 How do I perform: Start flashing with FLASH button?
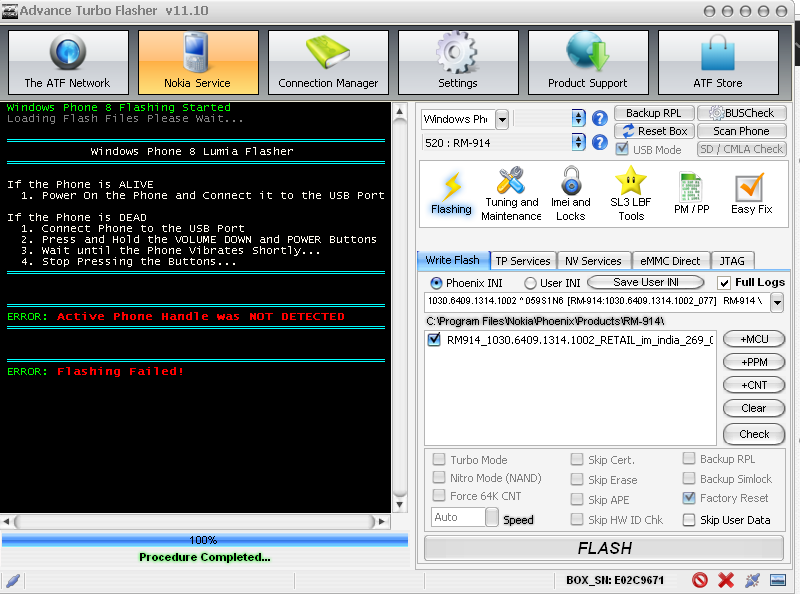pos(604,548)
